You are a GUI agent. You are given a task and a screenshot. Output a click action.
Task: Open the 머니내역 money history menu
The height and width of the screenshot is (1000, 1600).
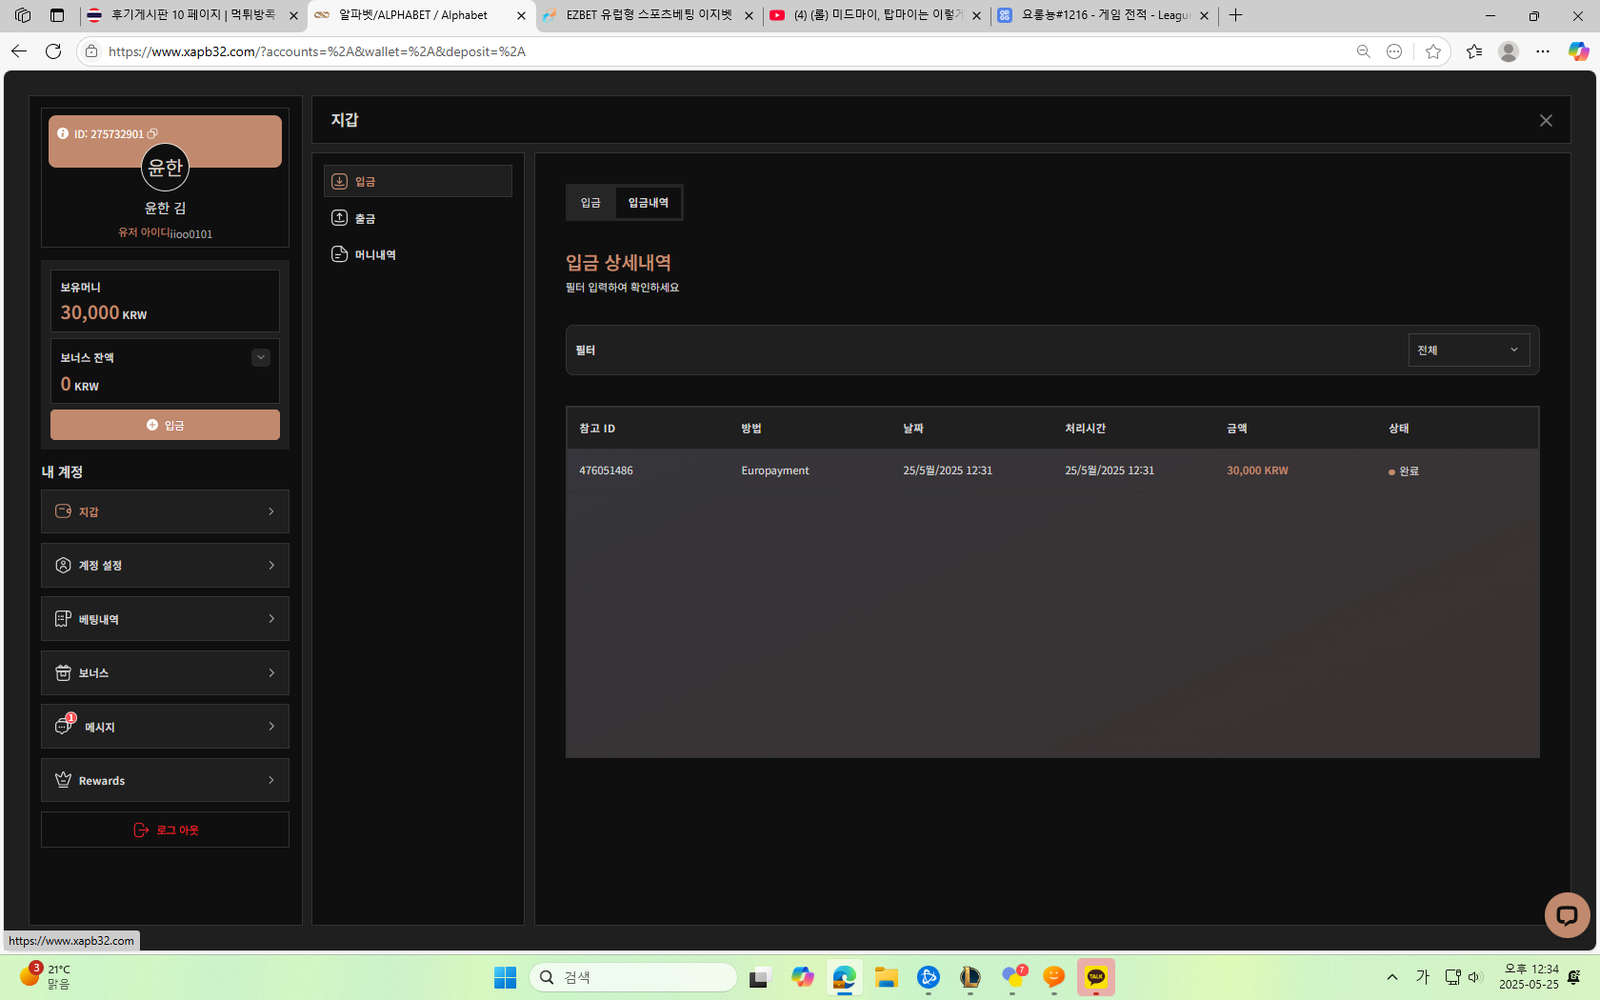[376, 255]
